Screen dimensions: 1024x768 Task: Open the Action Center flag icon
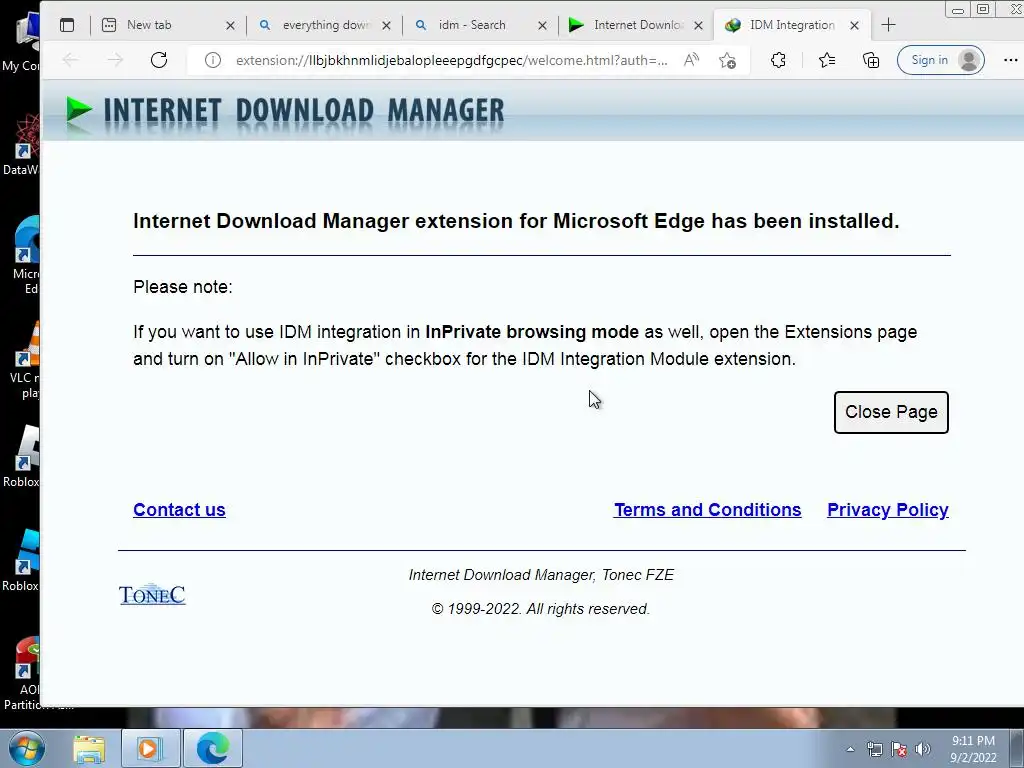tap(899, 750)
